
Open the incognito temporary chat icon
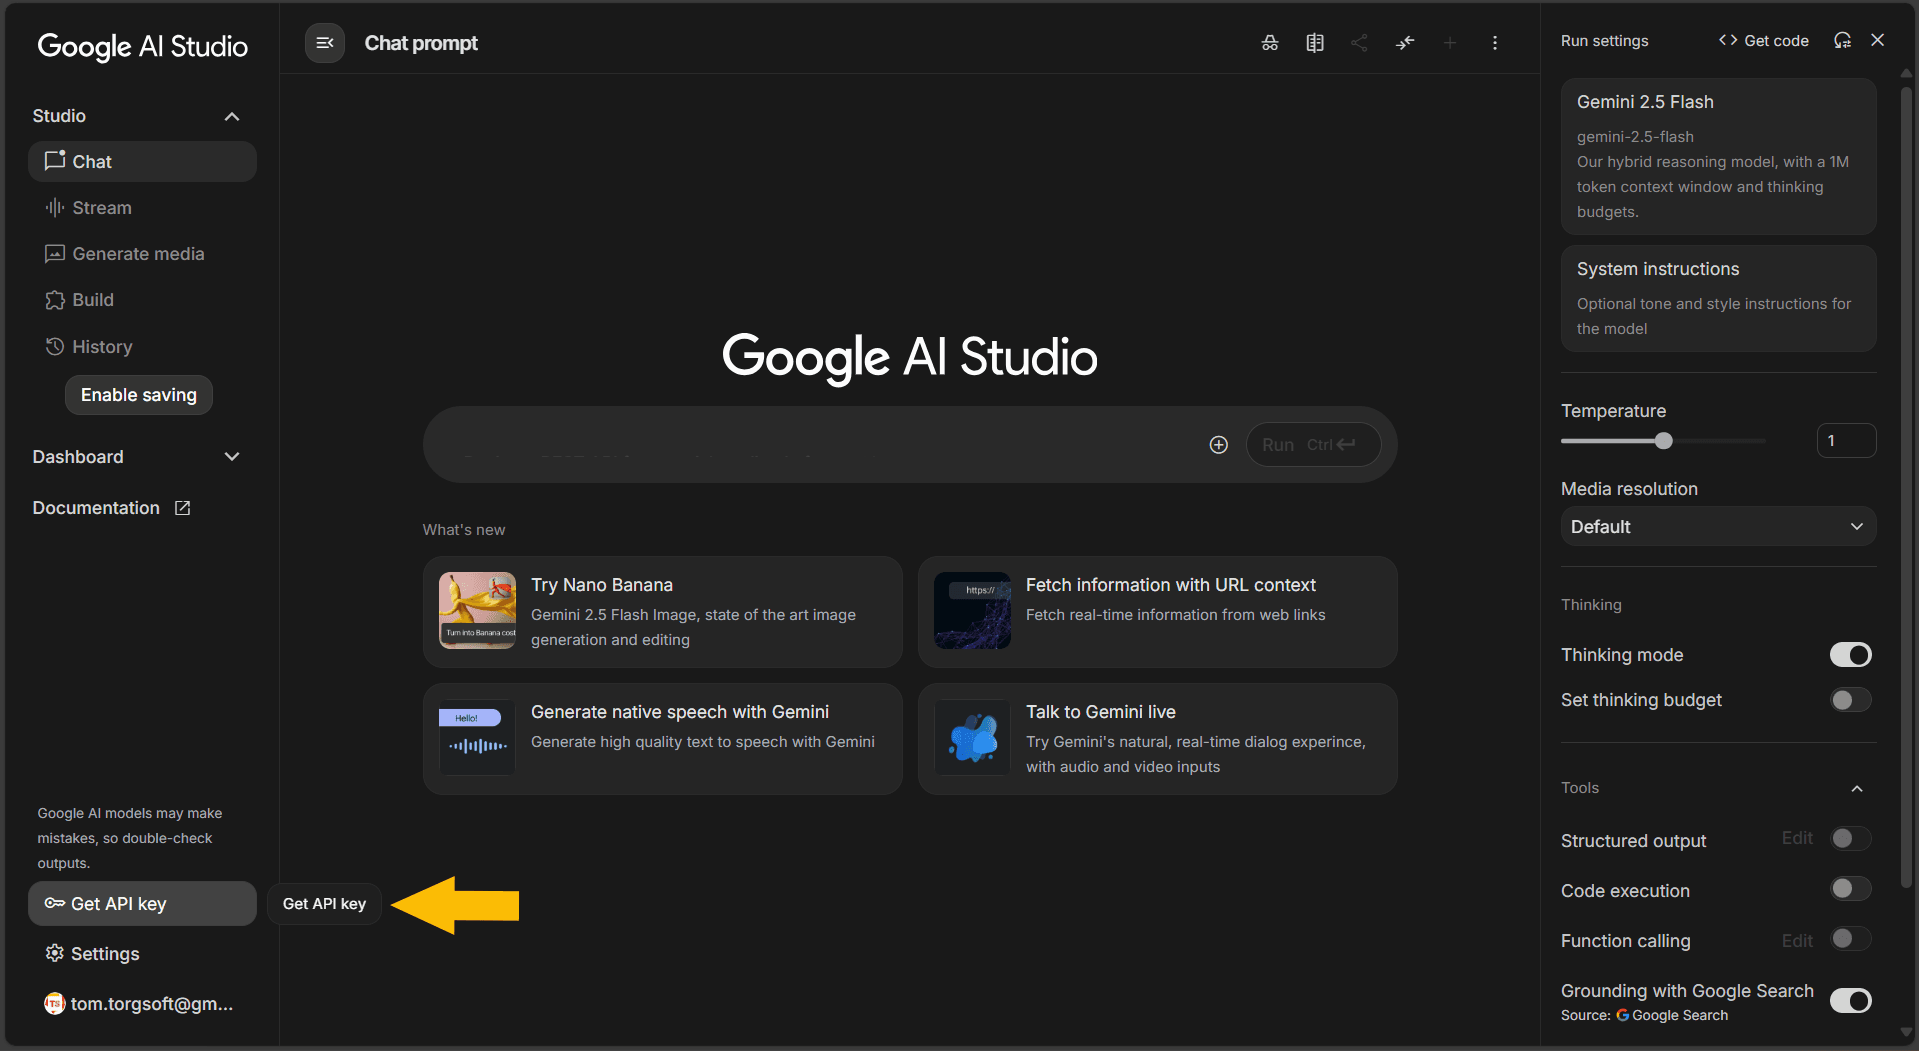[1270, 43]
